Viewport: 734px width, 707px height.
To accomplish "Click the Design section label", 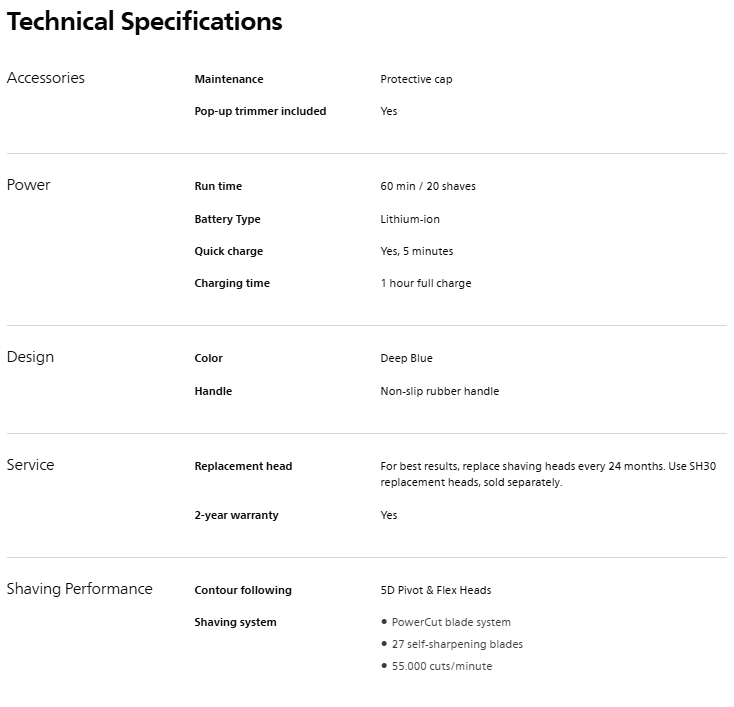I will [31, 357].
